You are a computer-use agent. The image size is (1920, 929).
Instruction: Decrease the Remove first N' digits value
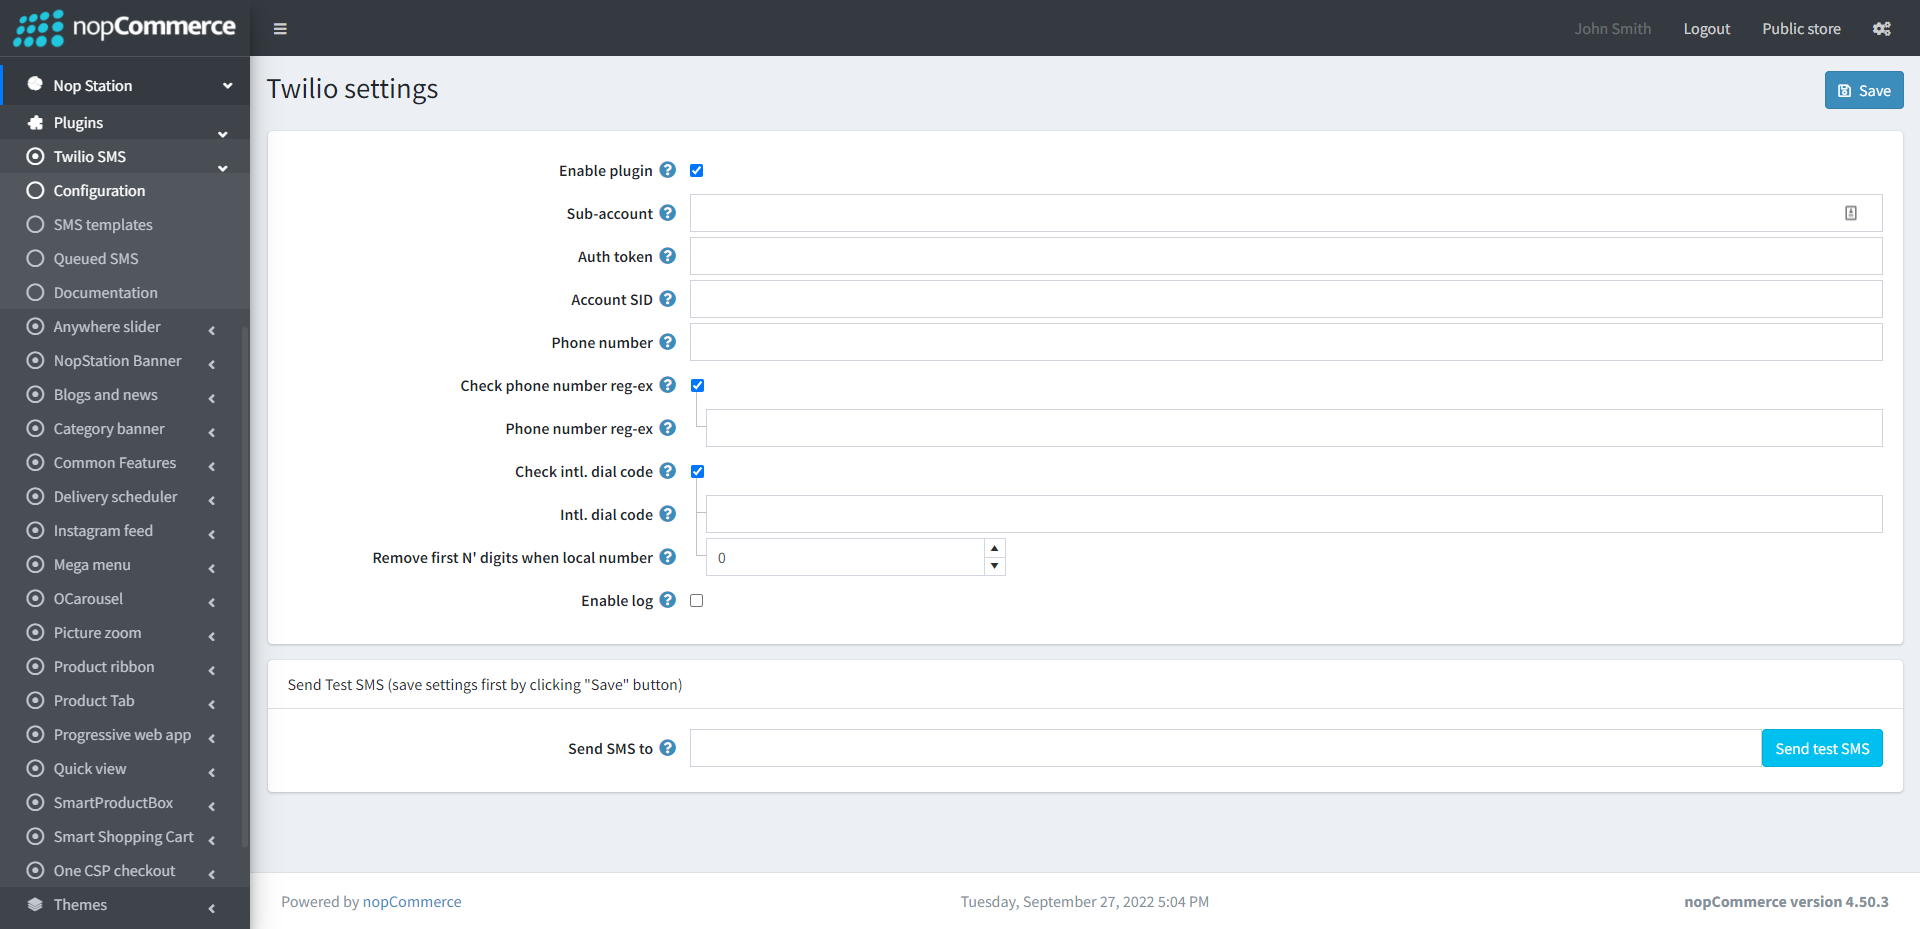pos(994,566)
